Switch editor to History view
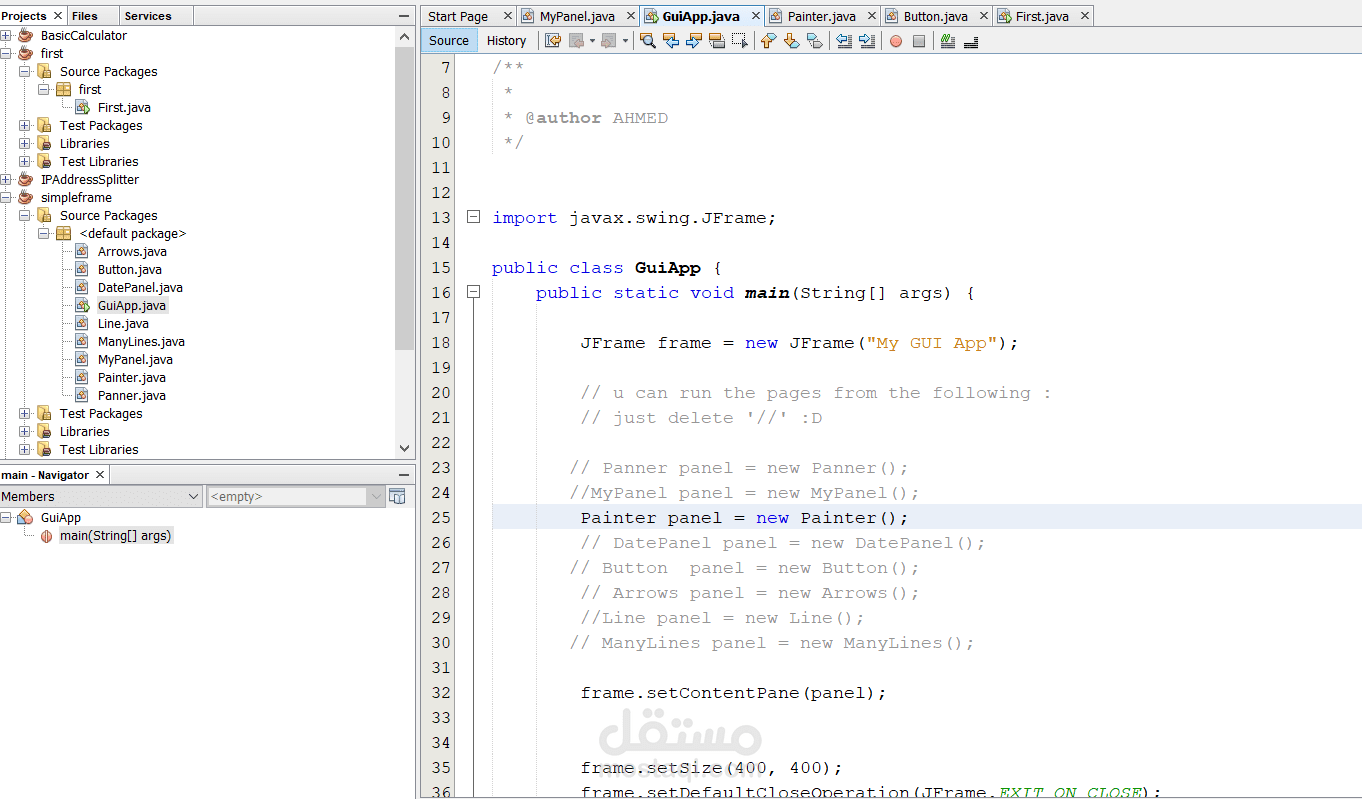1362x799 pixels. pyautogui.click(x=506, y=40)
